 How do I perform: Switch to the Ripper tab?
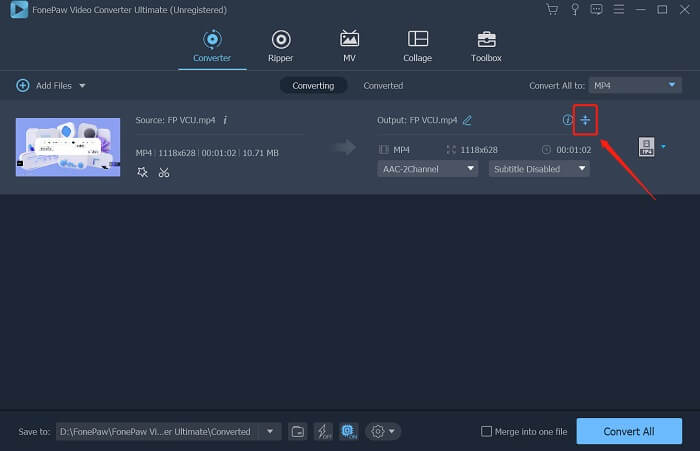coord(281,46)
